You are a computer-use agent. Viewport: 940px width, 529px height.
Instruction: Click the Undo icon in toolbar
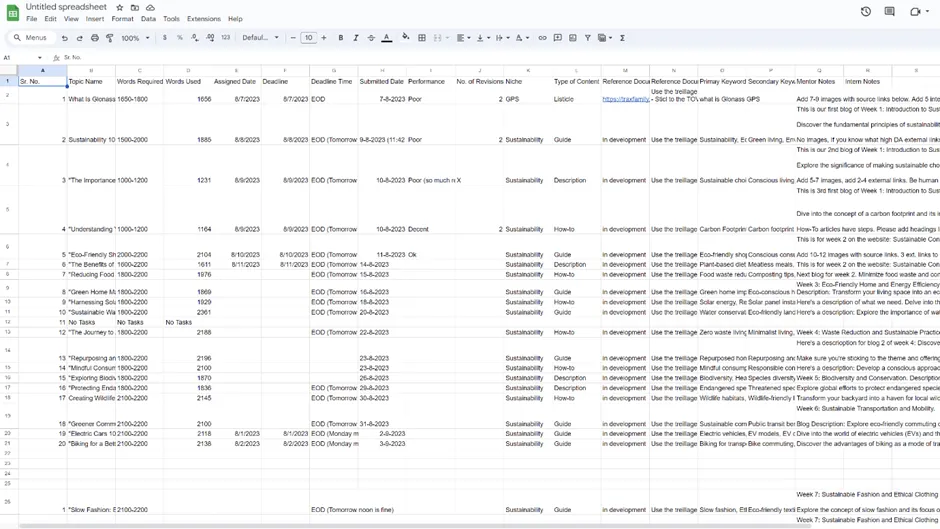64,38
